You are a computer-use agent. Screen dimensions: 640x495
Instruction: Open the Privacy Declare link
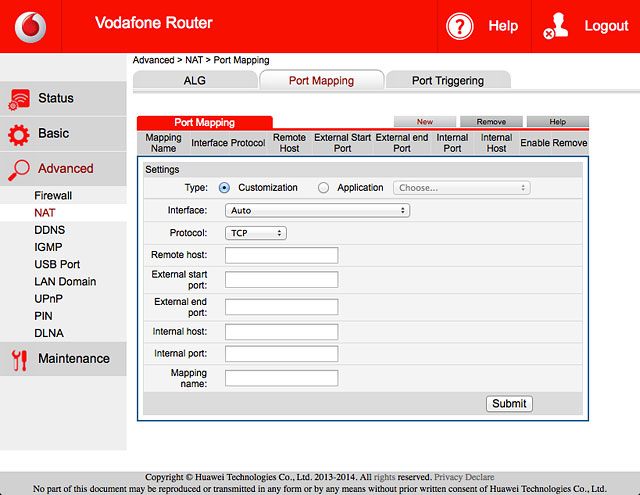(464, 477)
